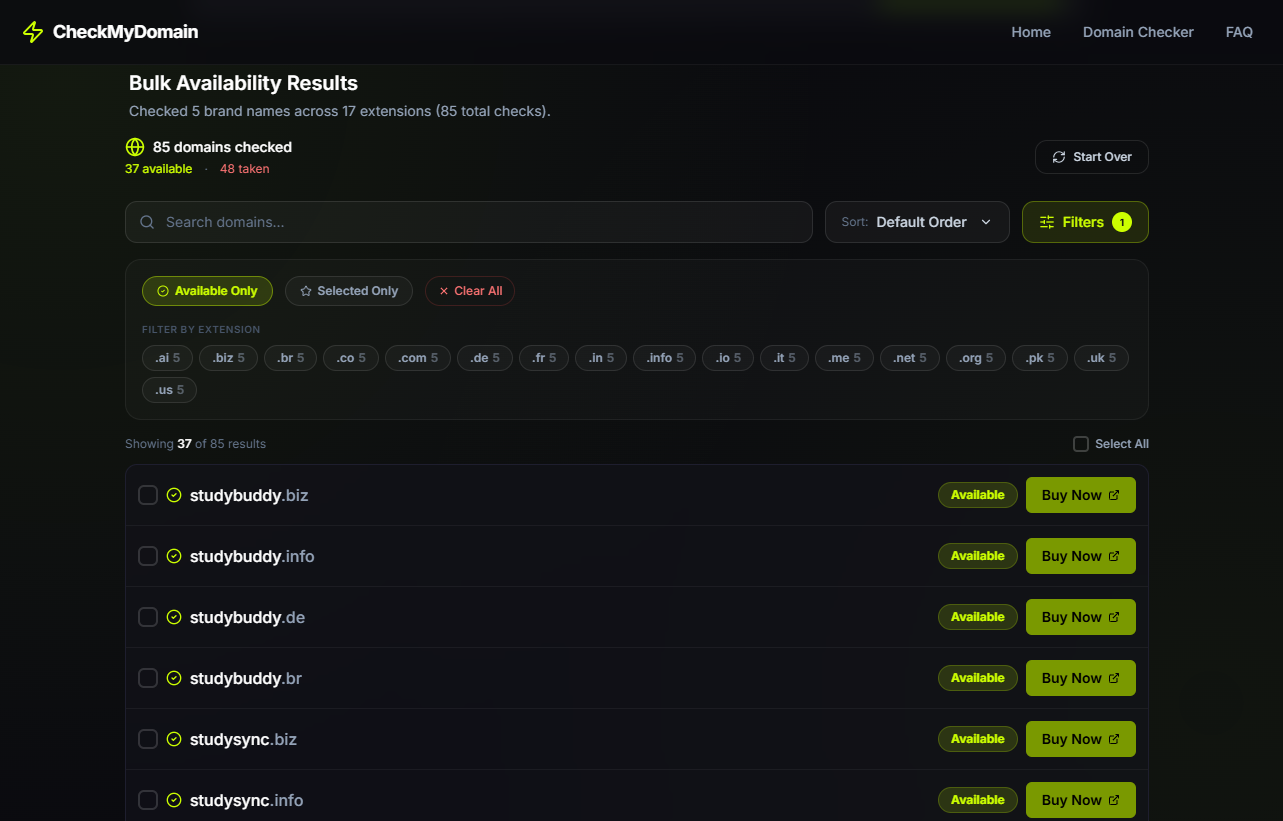Toggle the Available Only filter
1283x821 pixels.
[207, 291]
